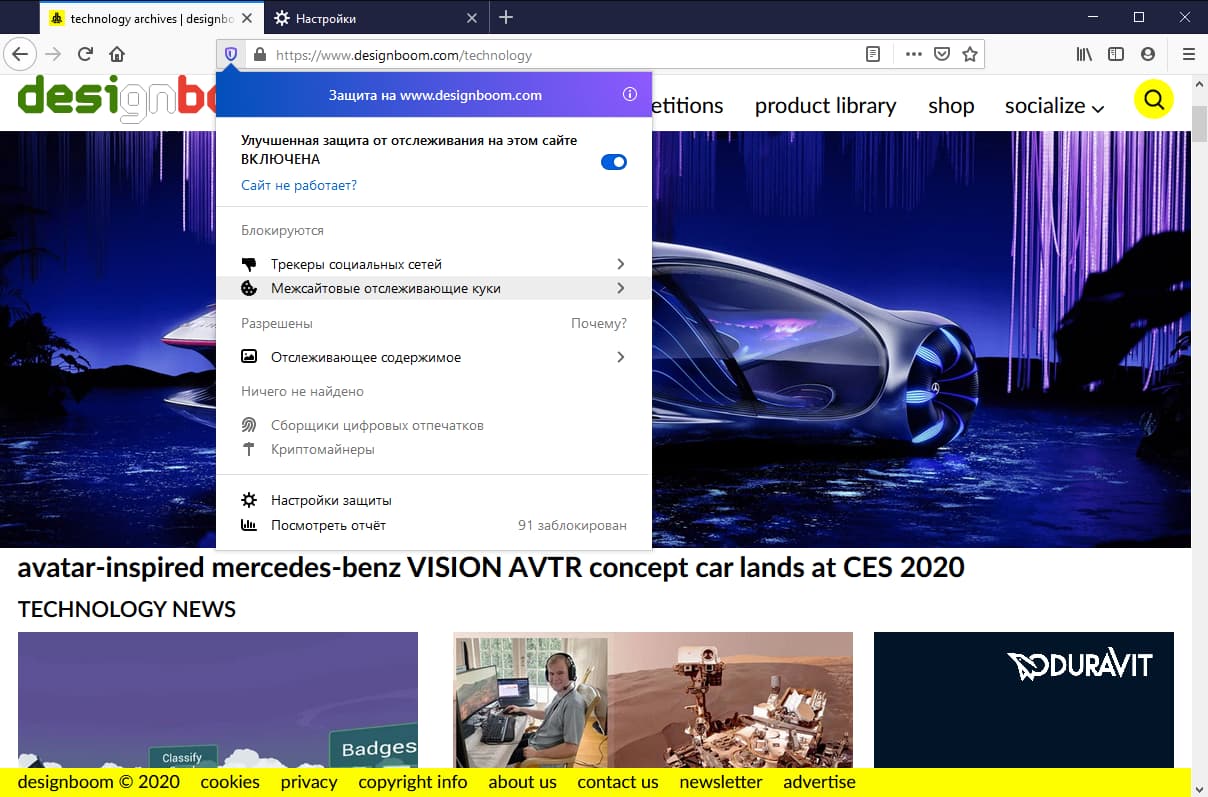This screenshot has width=1208, height=797.
Task: Disable enhanced tracking protection for this site
Action: (x=613, y=161)
